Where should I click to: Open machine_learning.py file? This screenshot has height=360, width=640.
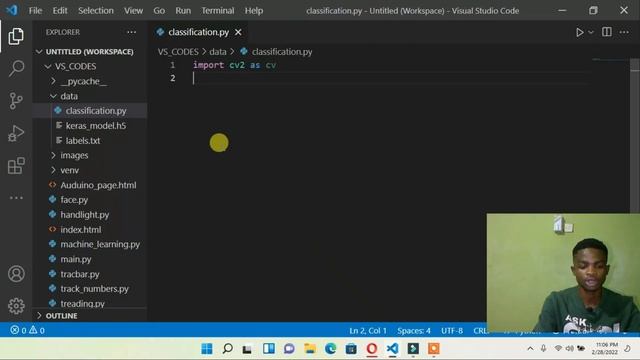click(x=89, y=244)
